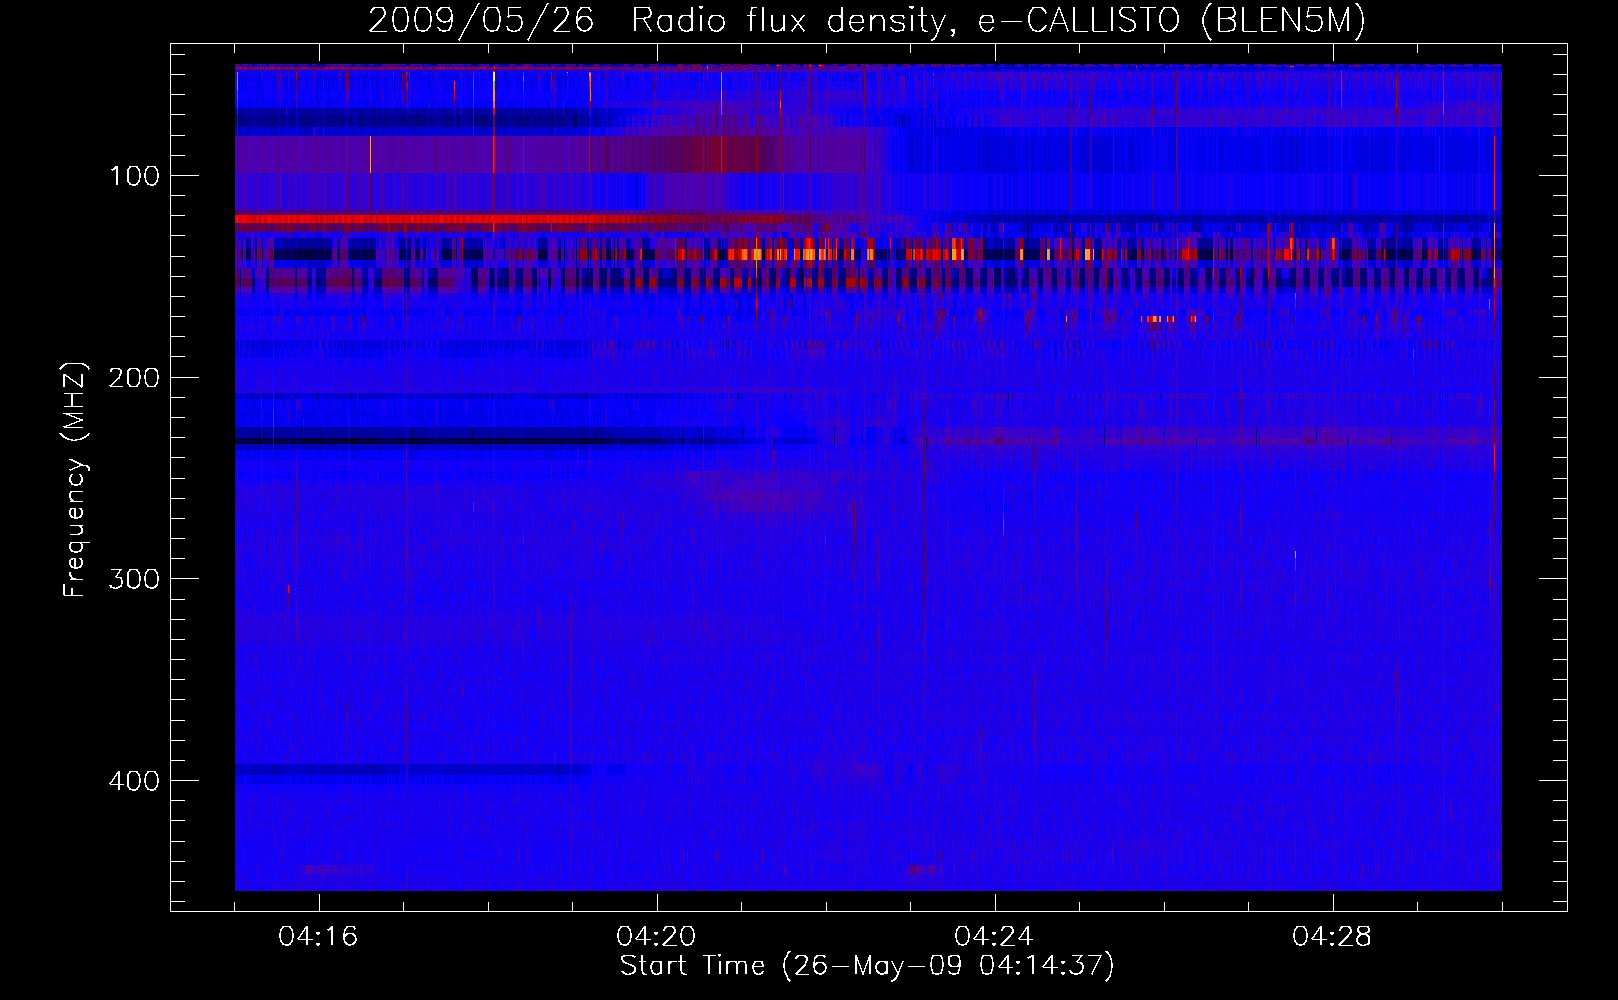
Task: Click the 'Start Time (26-May-09 04:14:37)' label
Action: 867,966
